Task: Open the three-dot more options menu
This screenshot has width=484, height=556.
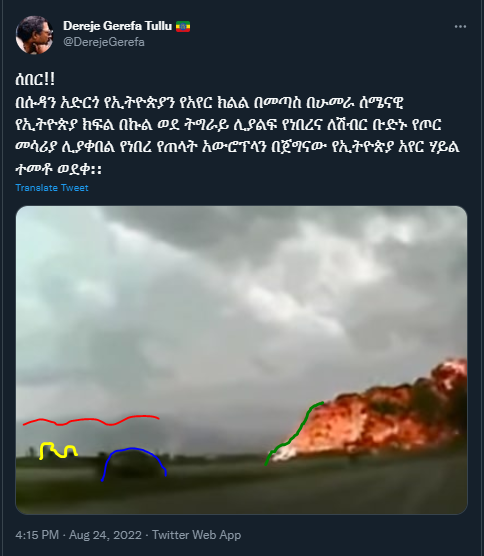Action: point(460,27)
